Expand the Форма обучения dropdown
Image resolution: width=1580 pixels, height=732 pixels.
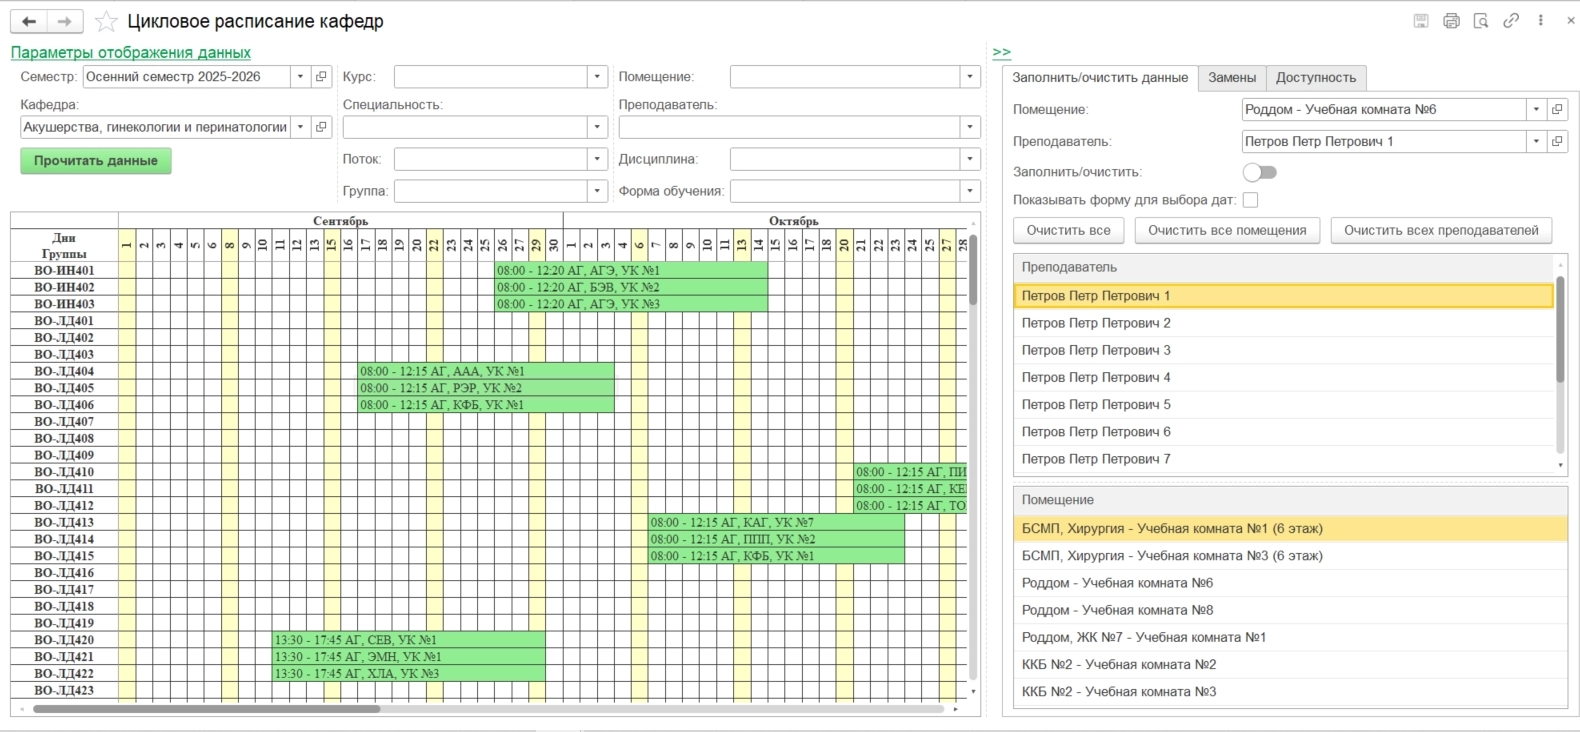[x=969, y=191]
